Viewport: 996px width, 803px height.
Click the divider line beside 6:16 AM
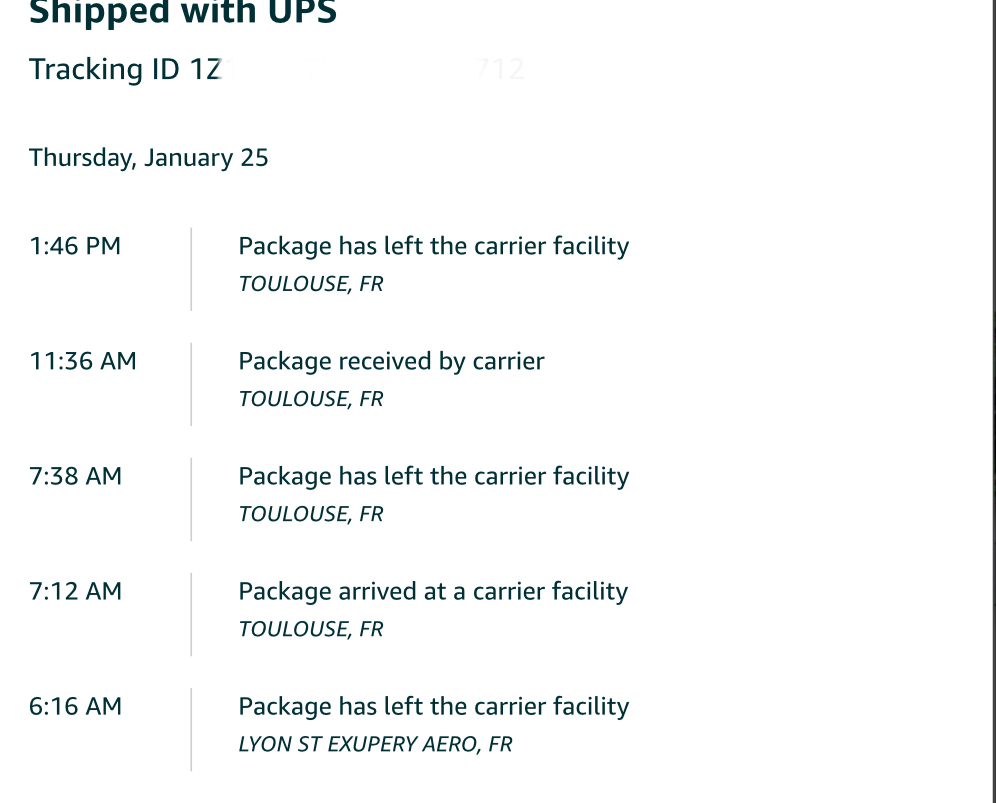pyautogui.click(x=191, y=729)
